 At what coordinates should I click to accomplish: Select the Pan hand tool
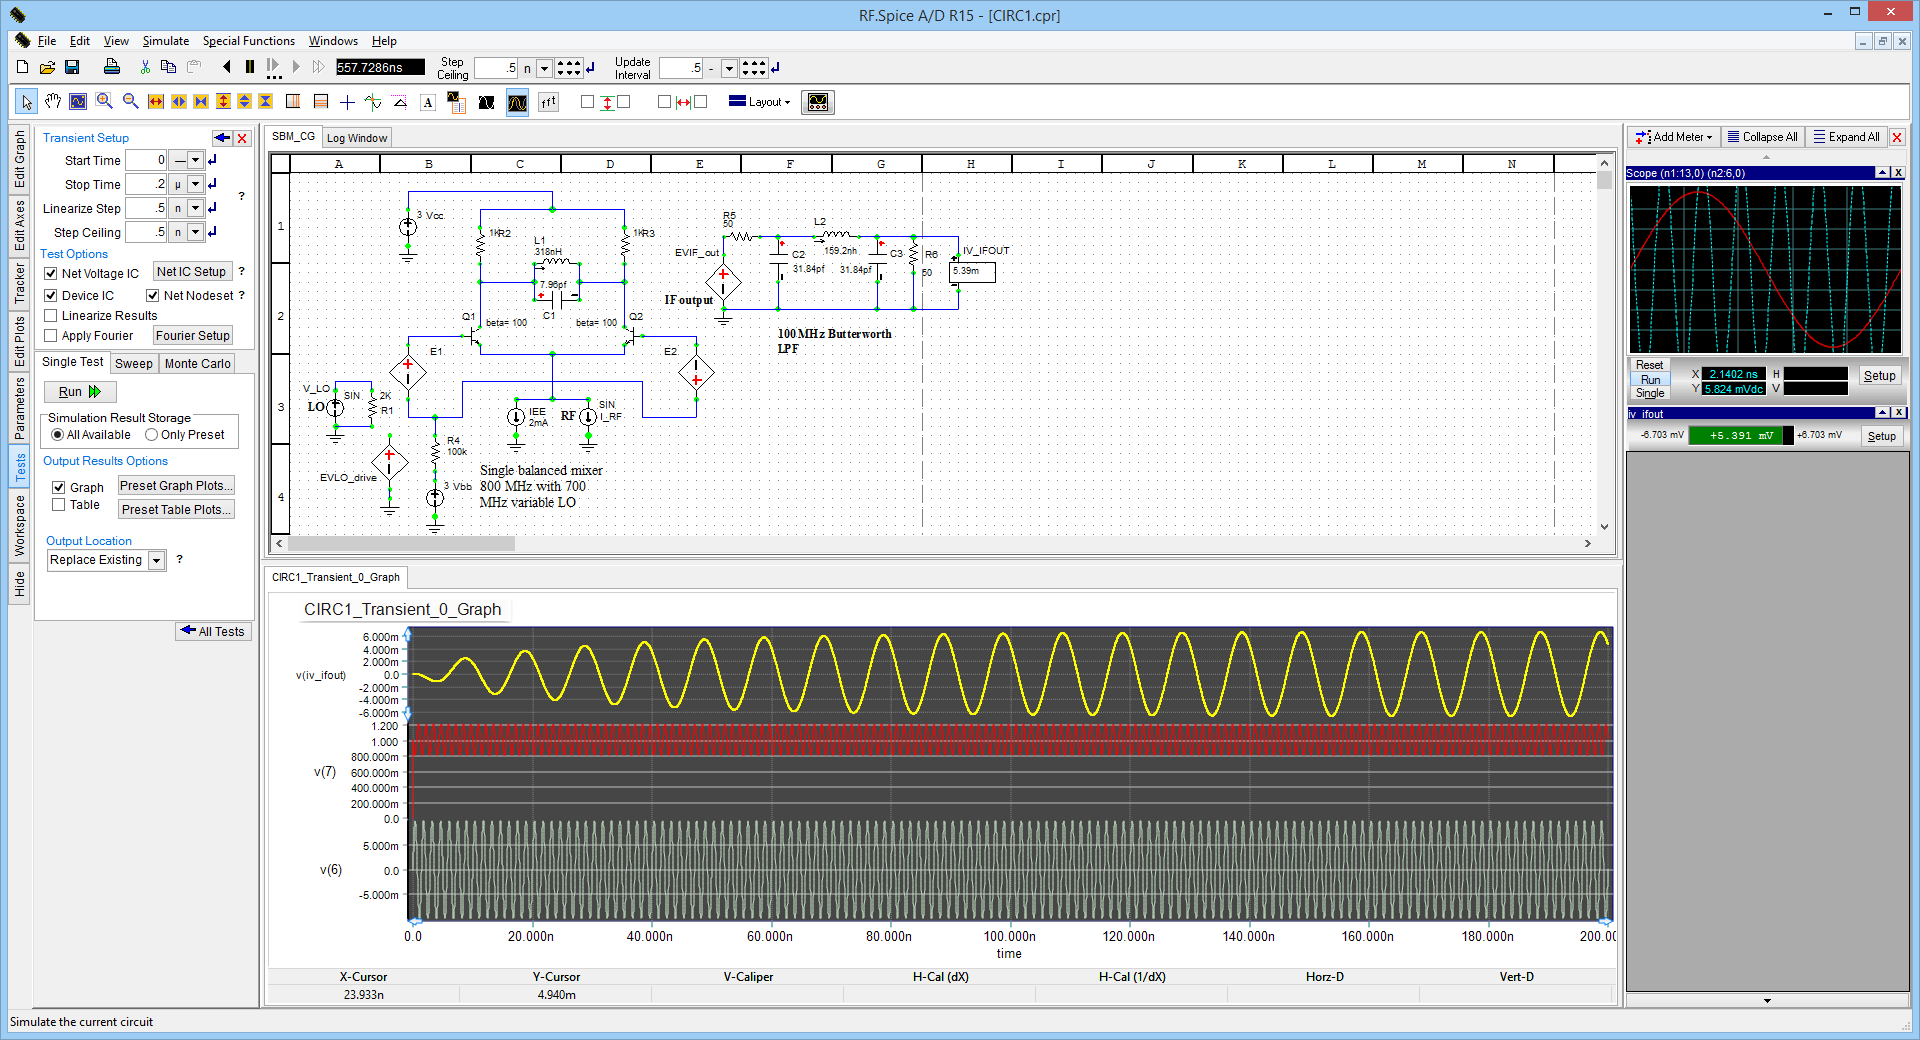(53, 102)
